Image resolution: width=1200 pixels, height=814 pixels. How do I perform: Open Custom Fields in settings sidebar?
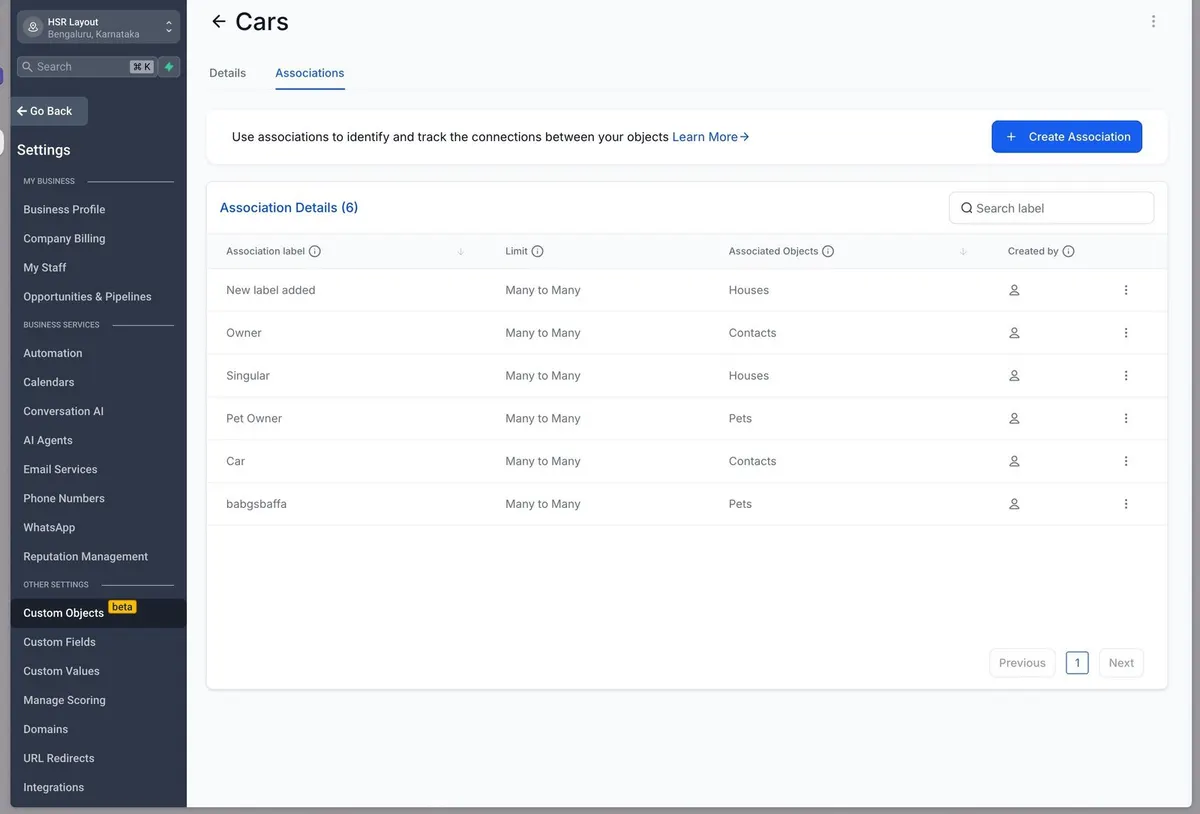60,642
